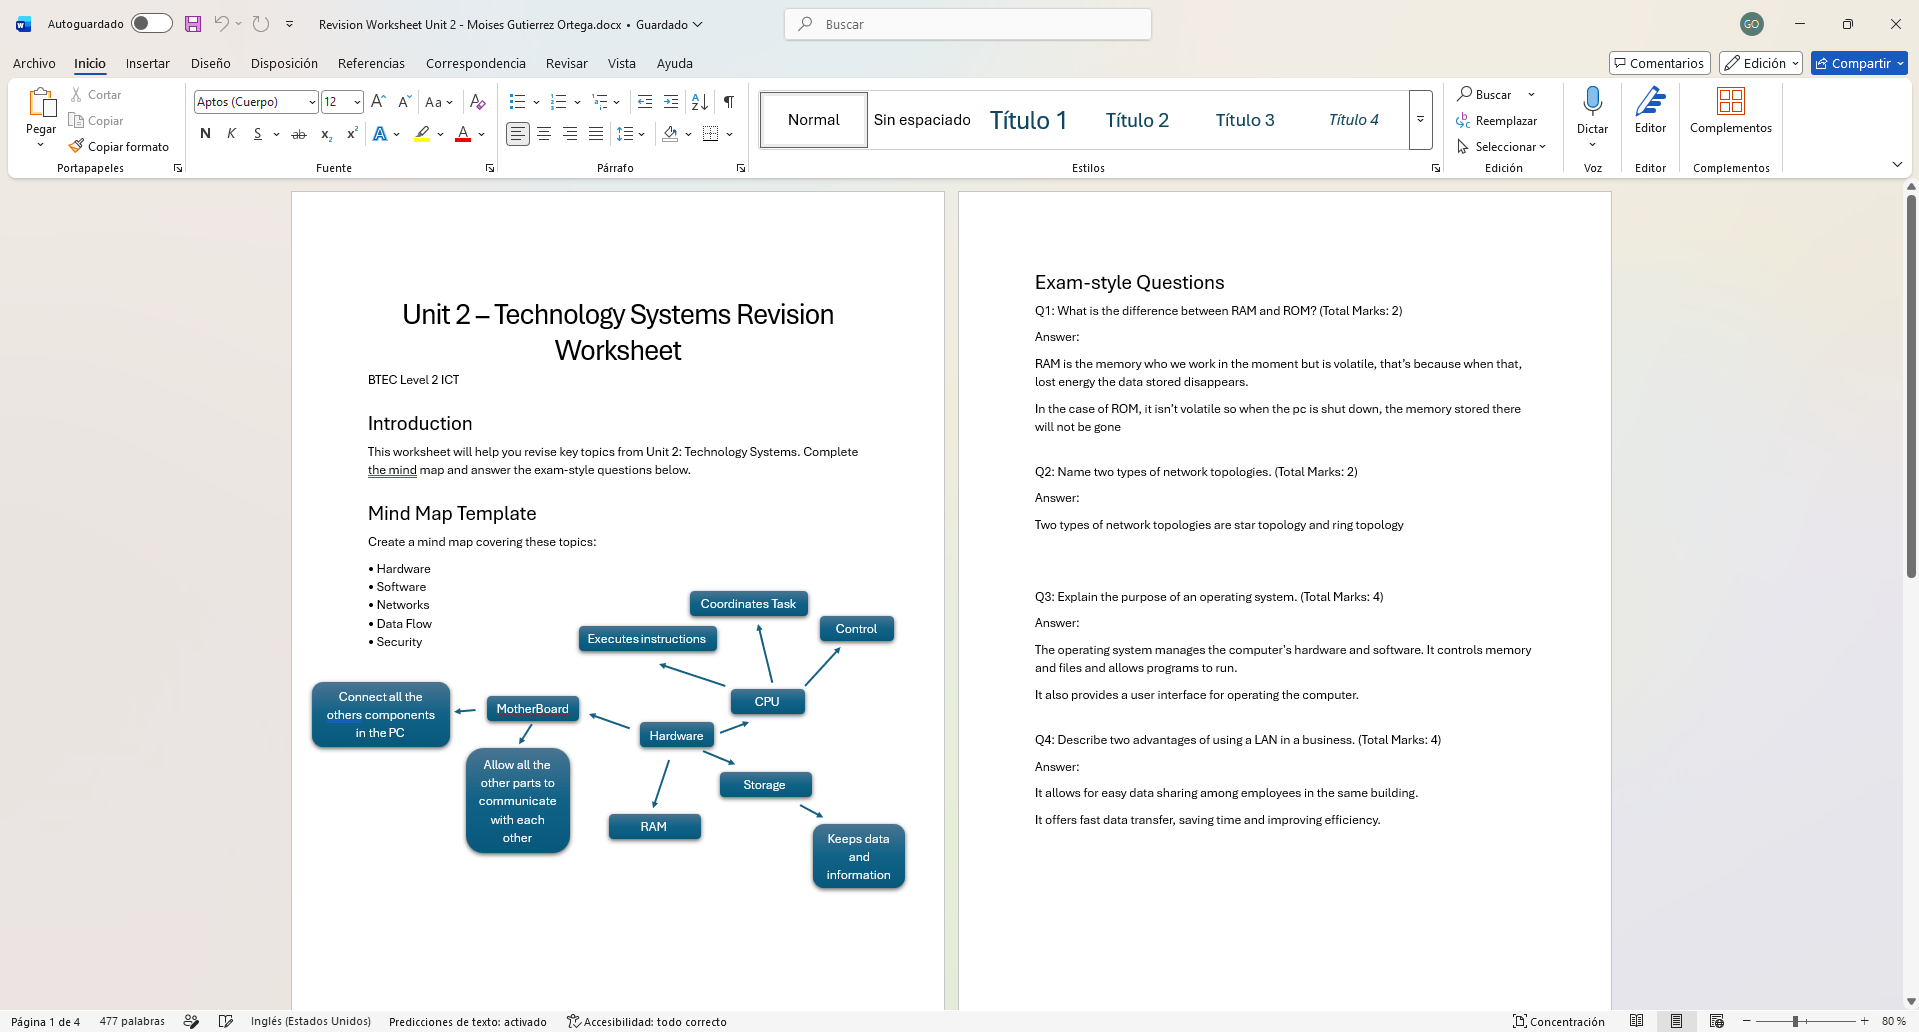1919x1032 pixels.
Task: Clear all formatting icon
Action: 478,101
